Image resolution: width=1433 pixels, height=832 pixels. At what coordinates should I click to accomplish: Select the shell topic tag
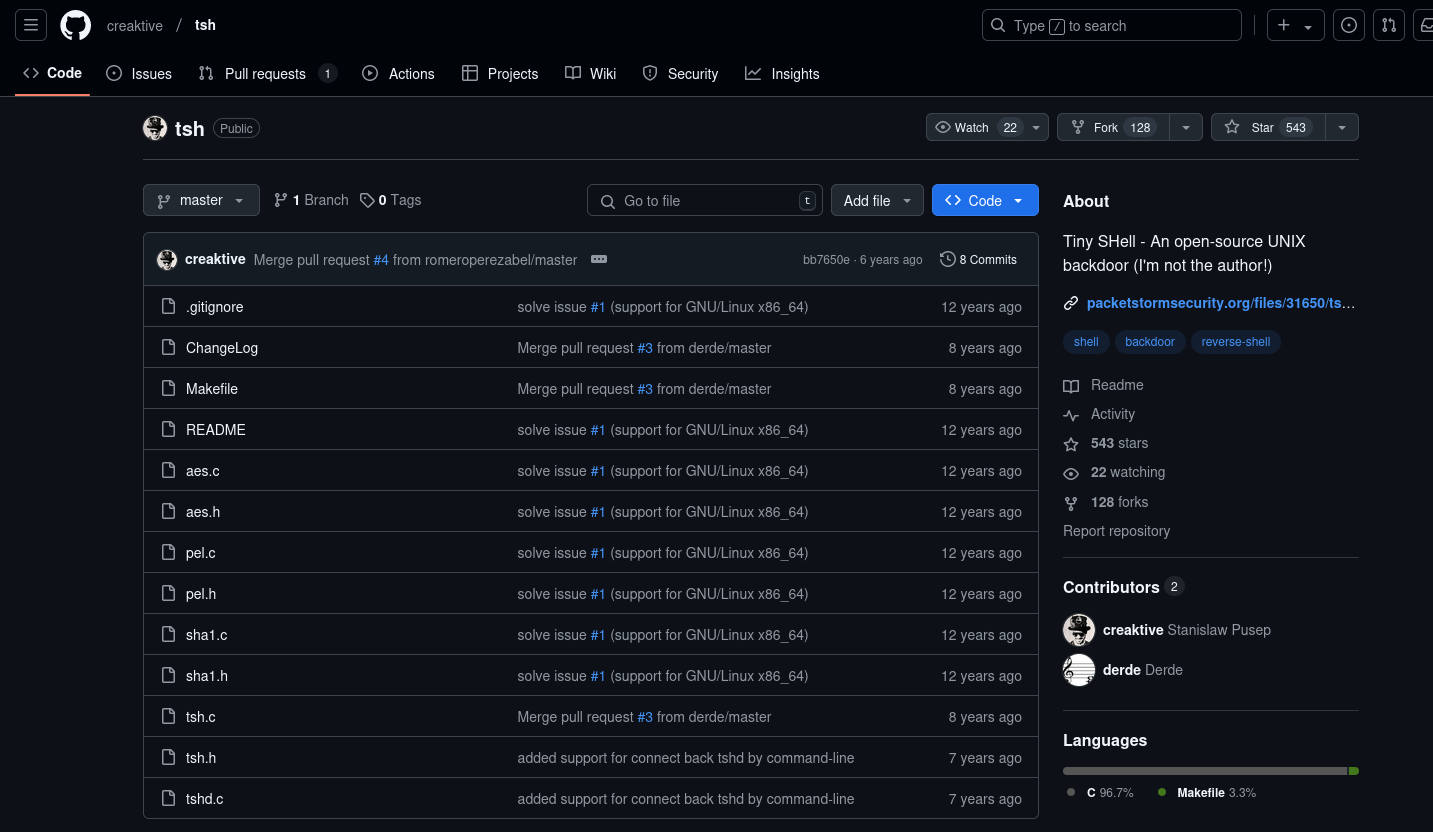1086,342
